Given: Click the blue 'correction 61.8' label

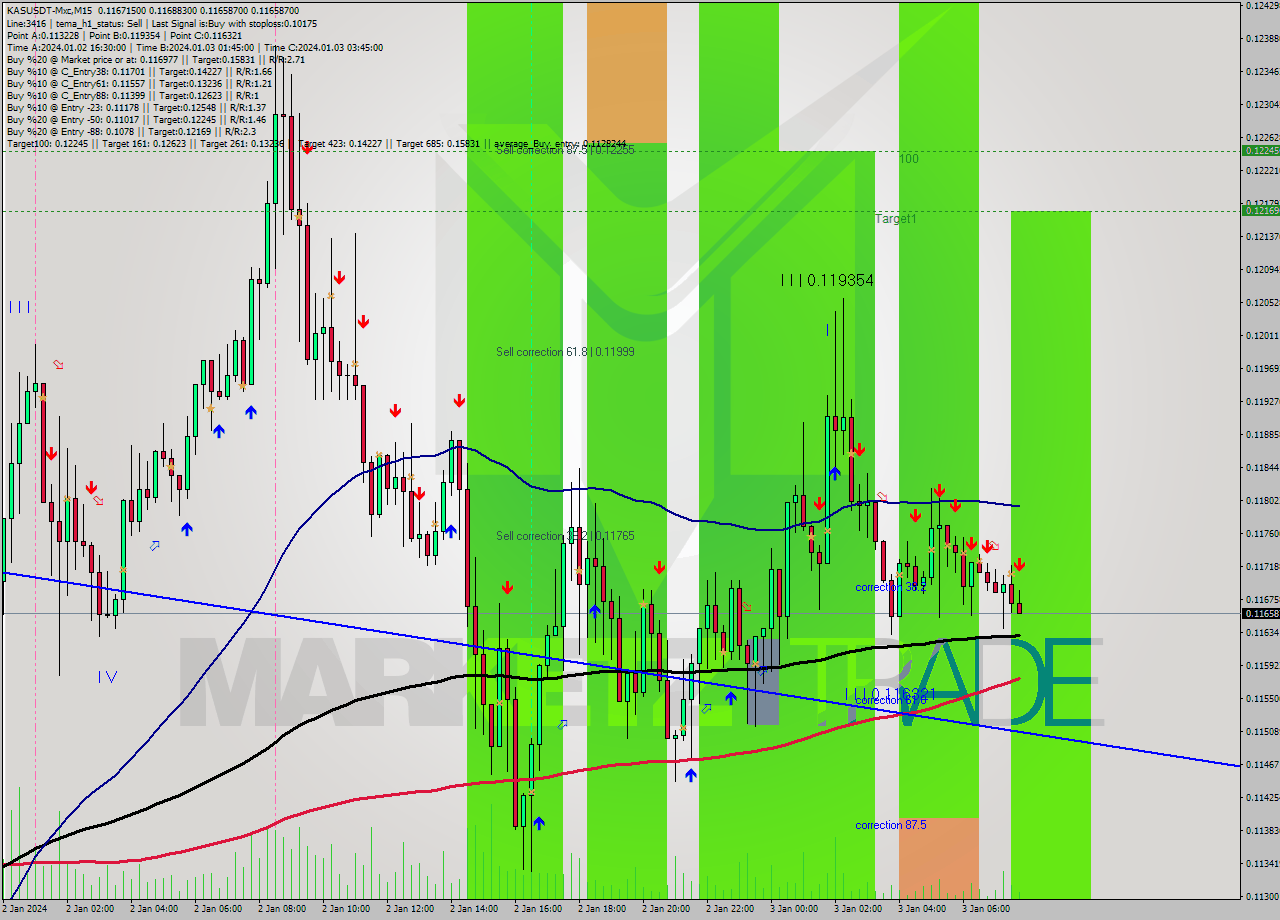Looking at the screenshot, I should click(890, 700).
